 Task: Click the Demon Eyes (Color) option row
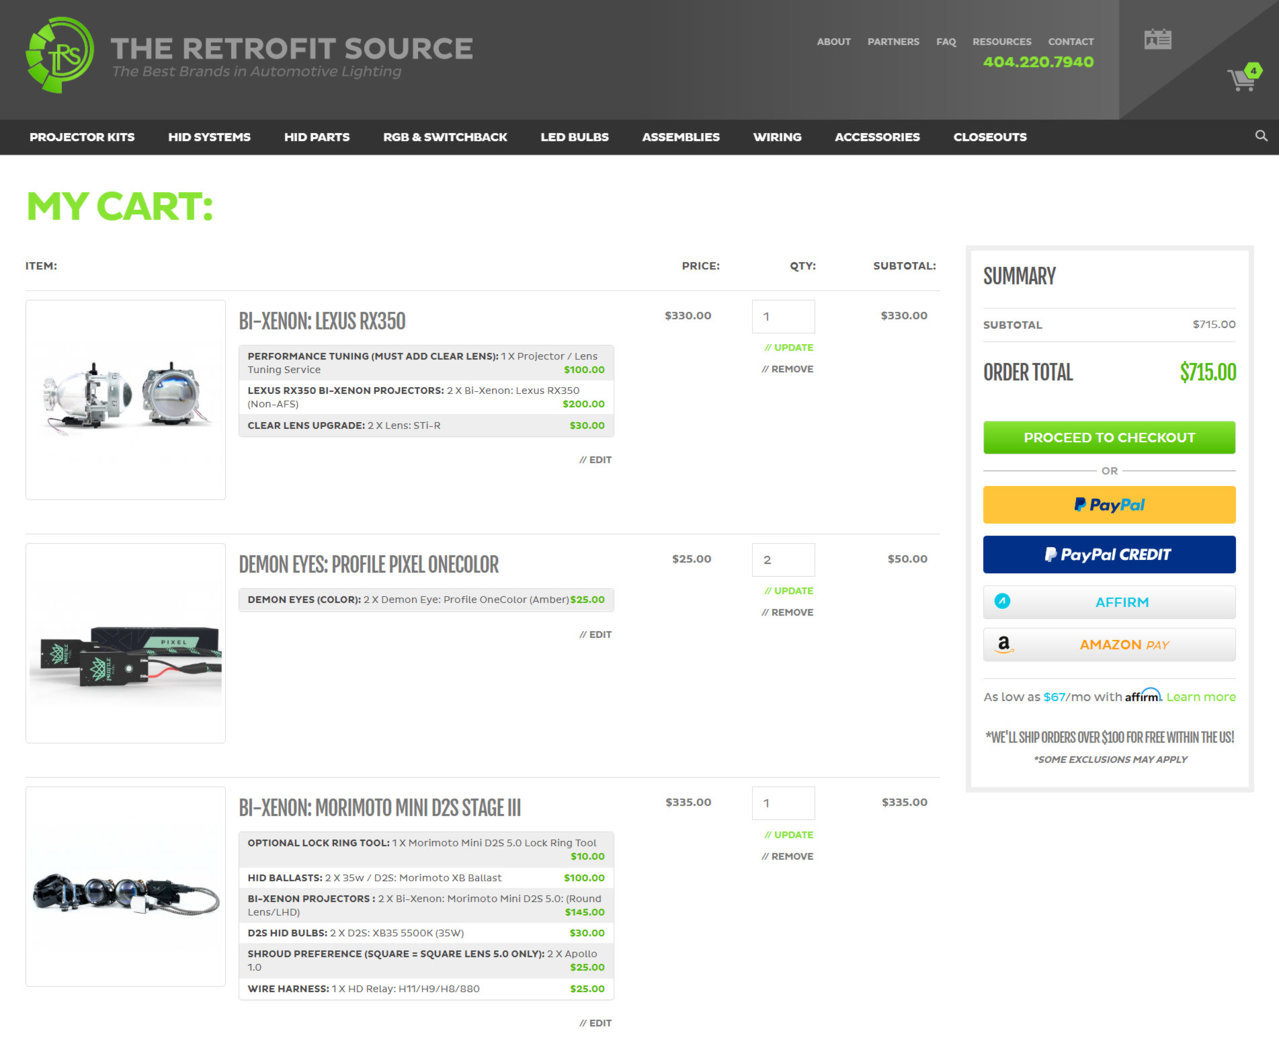point(426,600)
